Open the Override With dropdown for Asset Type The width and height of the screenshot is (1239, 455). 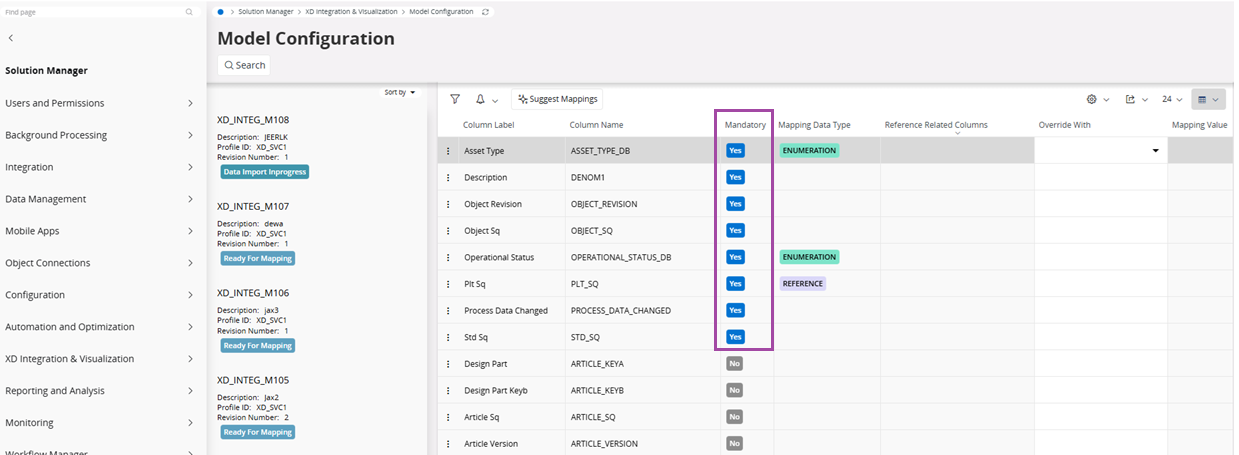1156,151
